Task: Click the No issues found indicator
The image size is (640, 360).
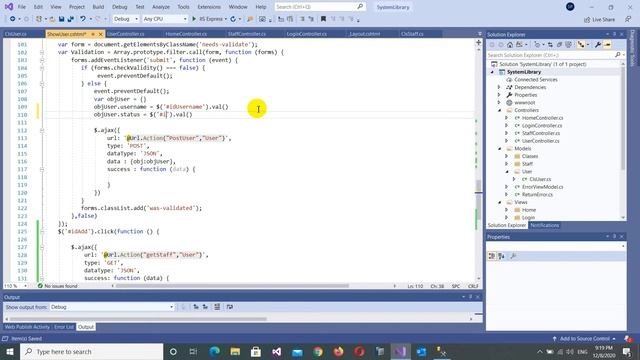Action: pos(57,286)
